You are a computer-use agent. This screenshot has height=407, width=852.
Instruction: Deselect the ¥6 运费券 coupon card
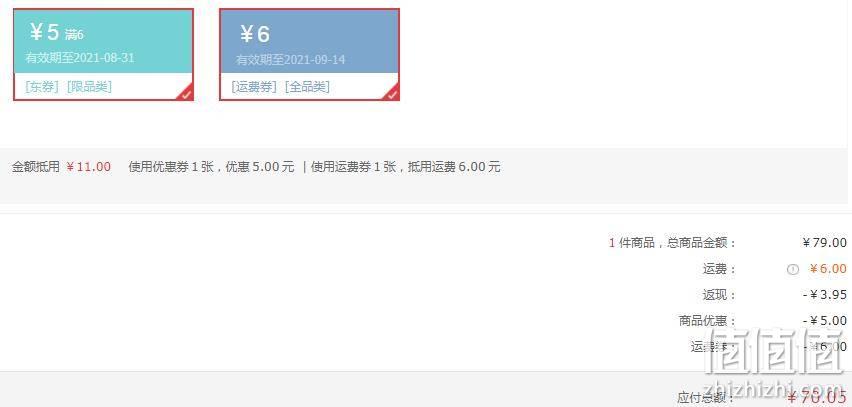(309, 54)
